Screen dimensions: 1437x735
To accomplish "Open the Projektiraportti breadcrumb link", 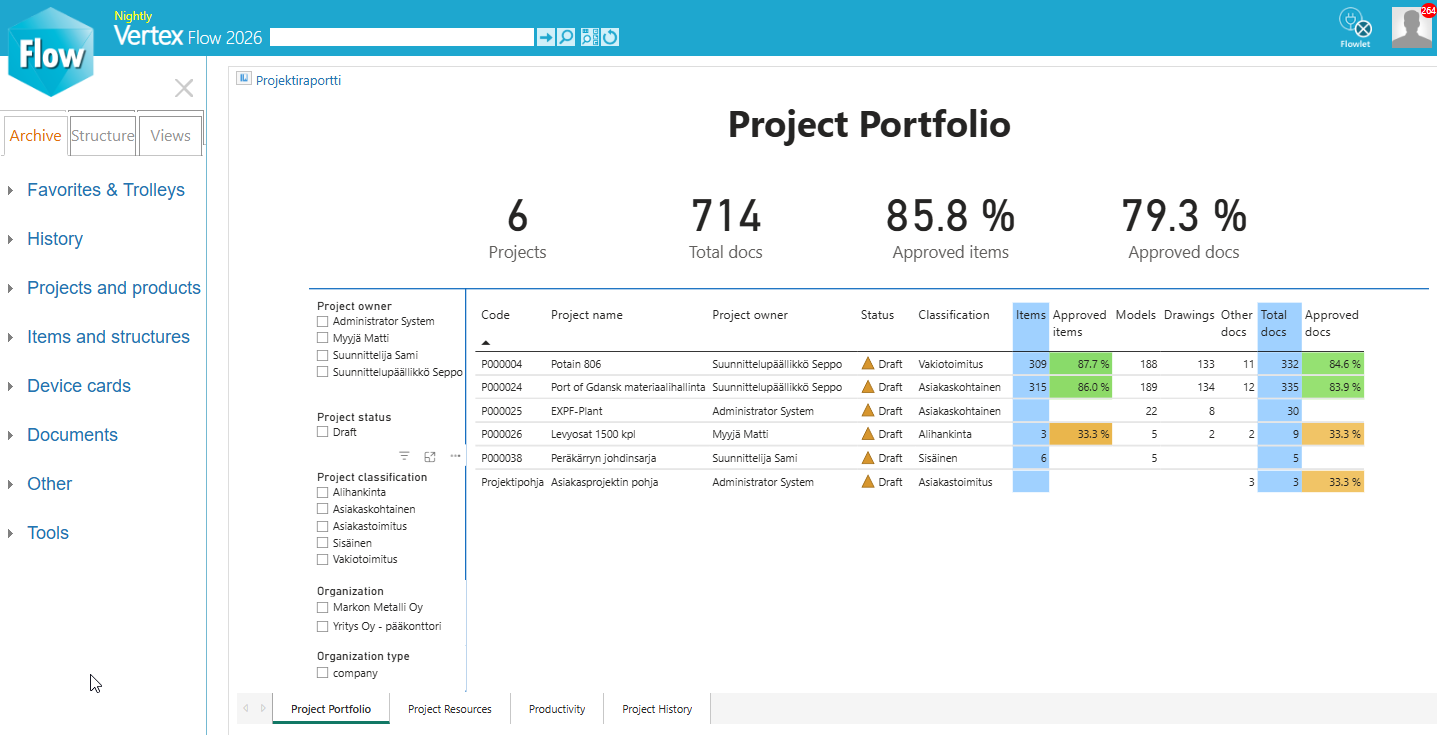I will tap(299, 79).
